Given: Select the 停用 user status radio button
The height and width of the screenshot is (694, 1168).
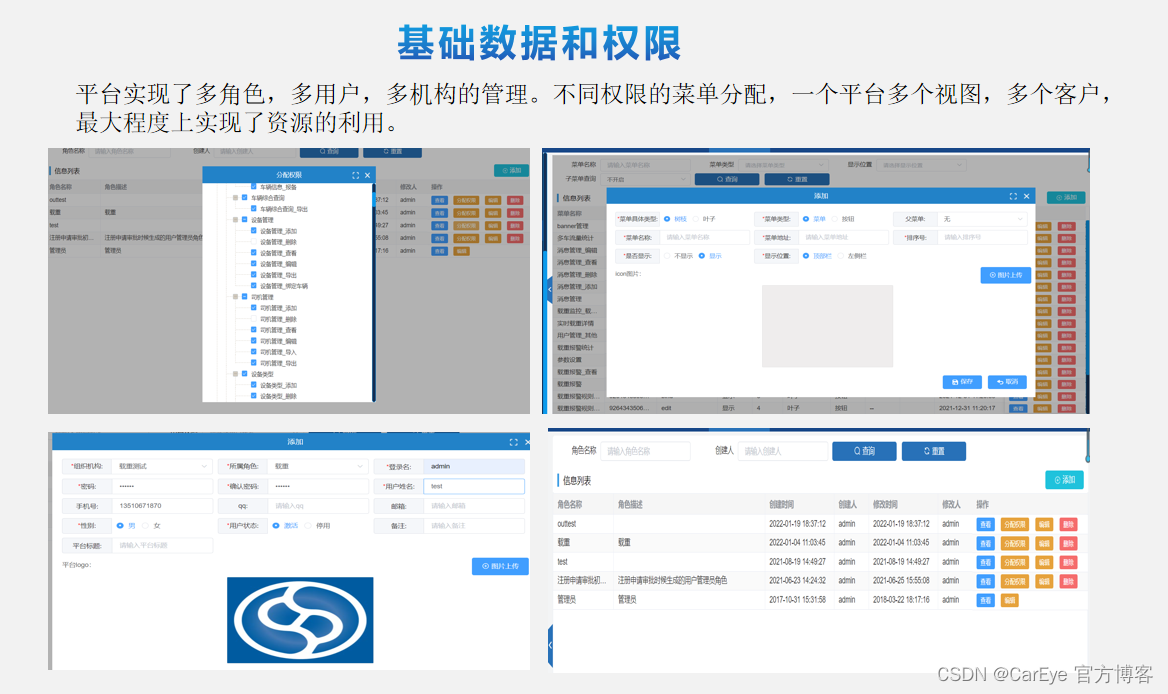Looking at the screenshot, I should click(x=308, y=525).
